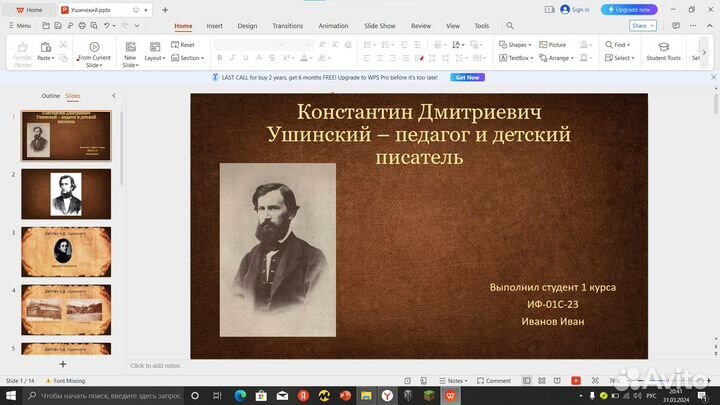The image size is (720, 405).
Task: Open the comments pane icon near Share
Action: click(x=676, y=26)
